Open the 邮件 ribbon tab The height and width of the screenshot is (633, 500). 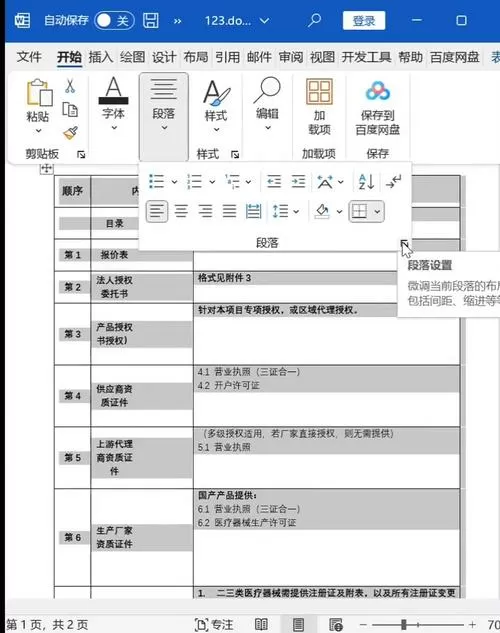(x=259, y=57)
